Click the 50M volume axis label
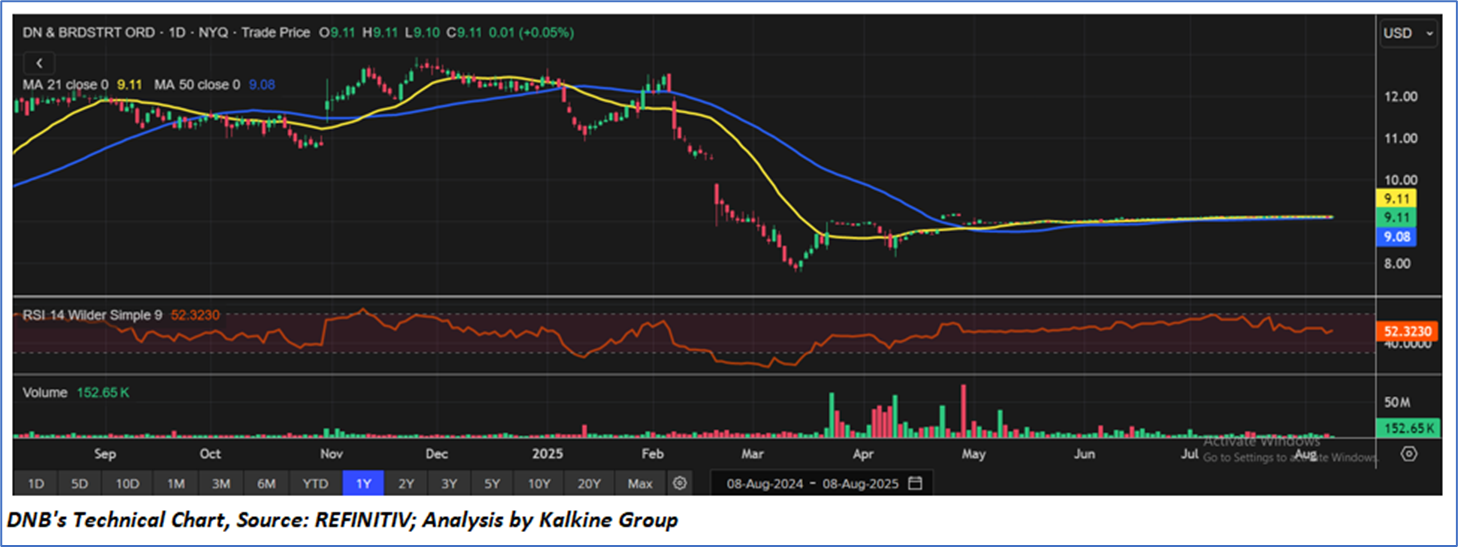This screenshot has width=1458, height=547. pos(1397,402)
